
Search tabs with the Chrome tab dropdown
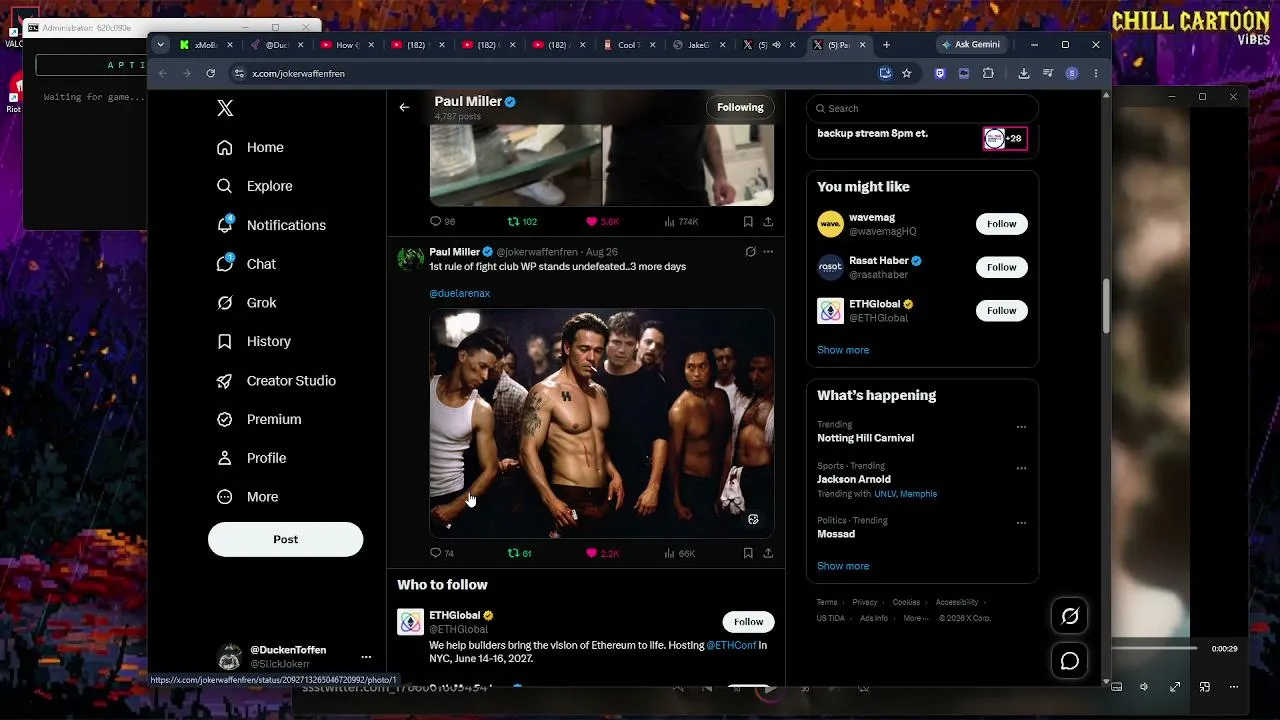coord(161,45)
